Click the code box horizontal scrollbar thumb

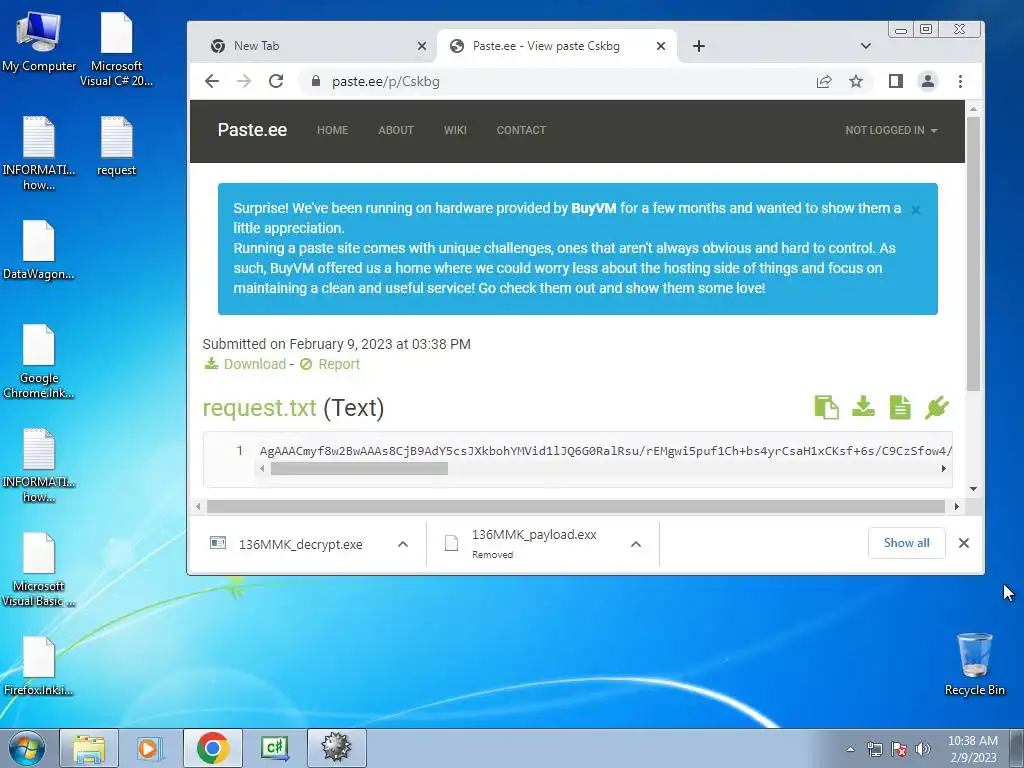359,468
